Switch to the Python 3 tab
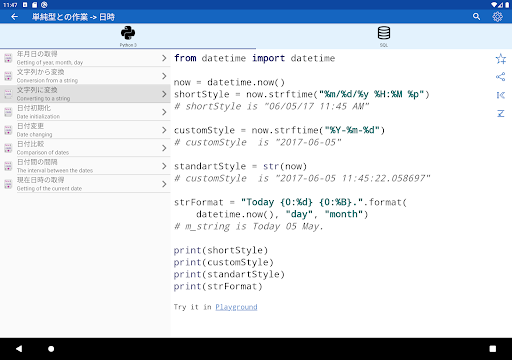This screenshot has width=512, height=360. 128,36
